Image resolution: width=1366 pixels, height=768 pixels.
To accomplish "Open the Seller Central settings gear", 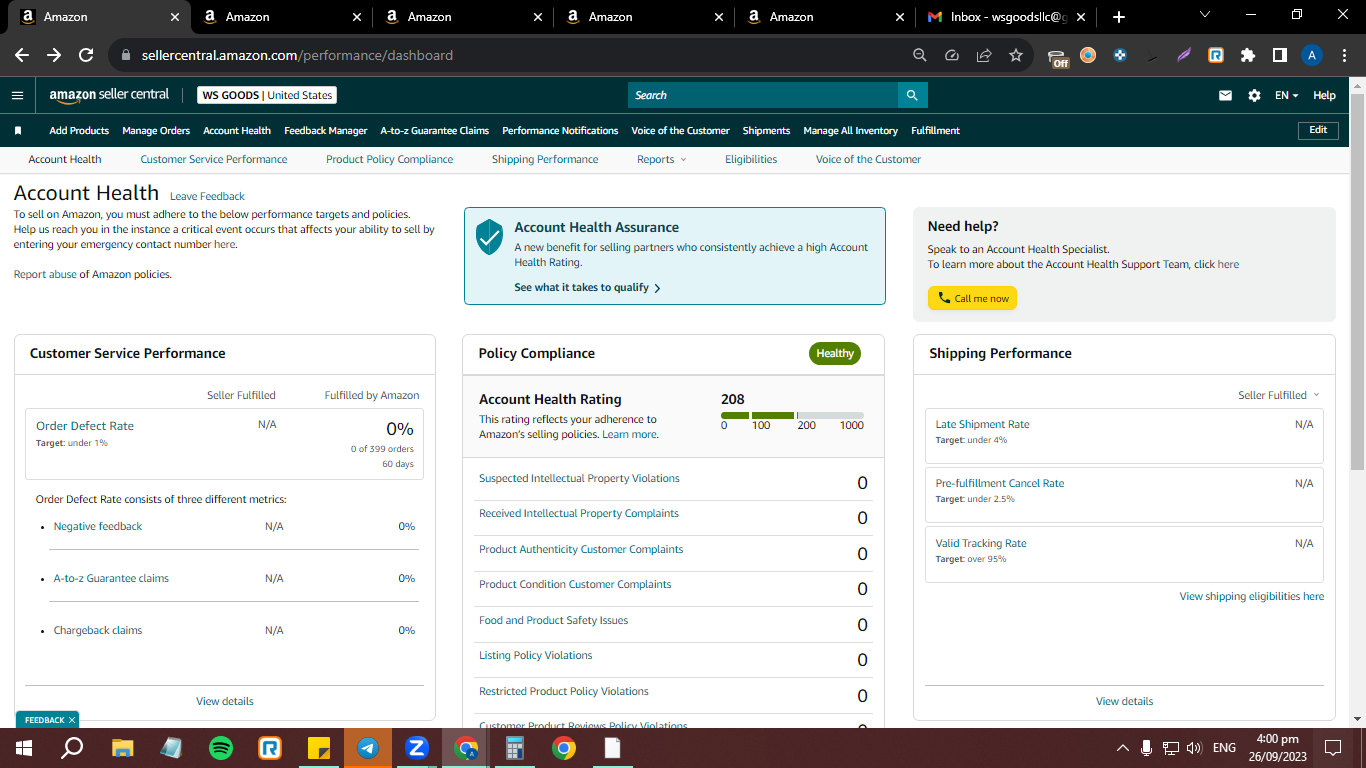I will [x=1254, y=95].
